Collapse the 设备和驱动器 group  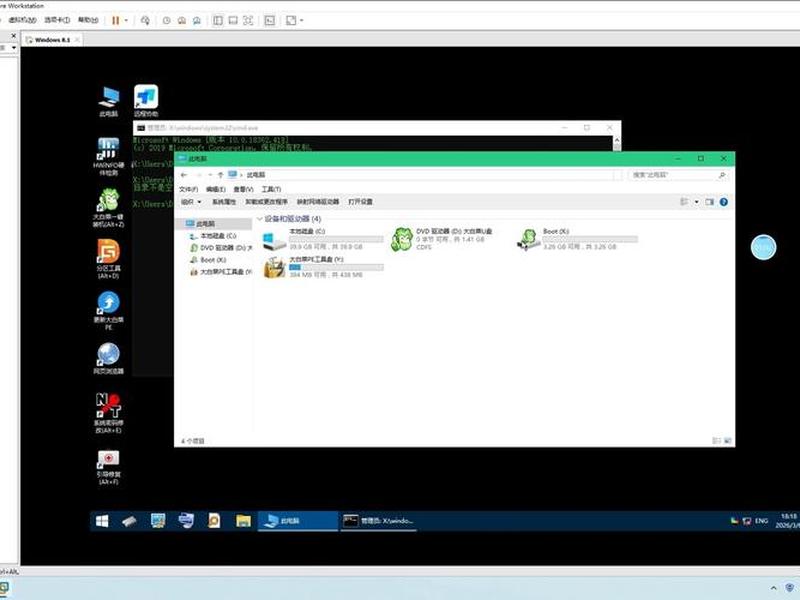click(260, 219)
